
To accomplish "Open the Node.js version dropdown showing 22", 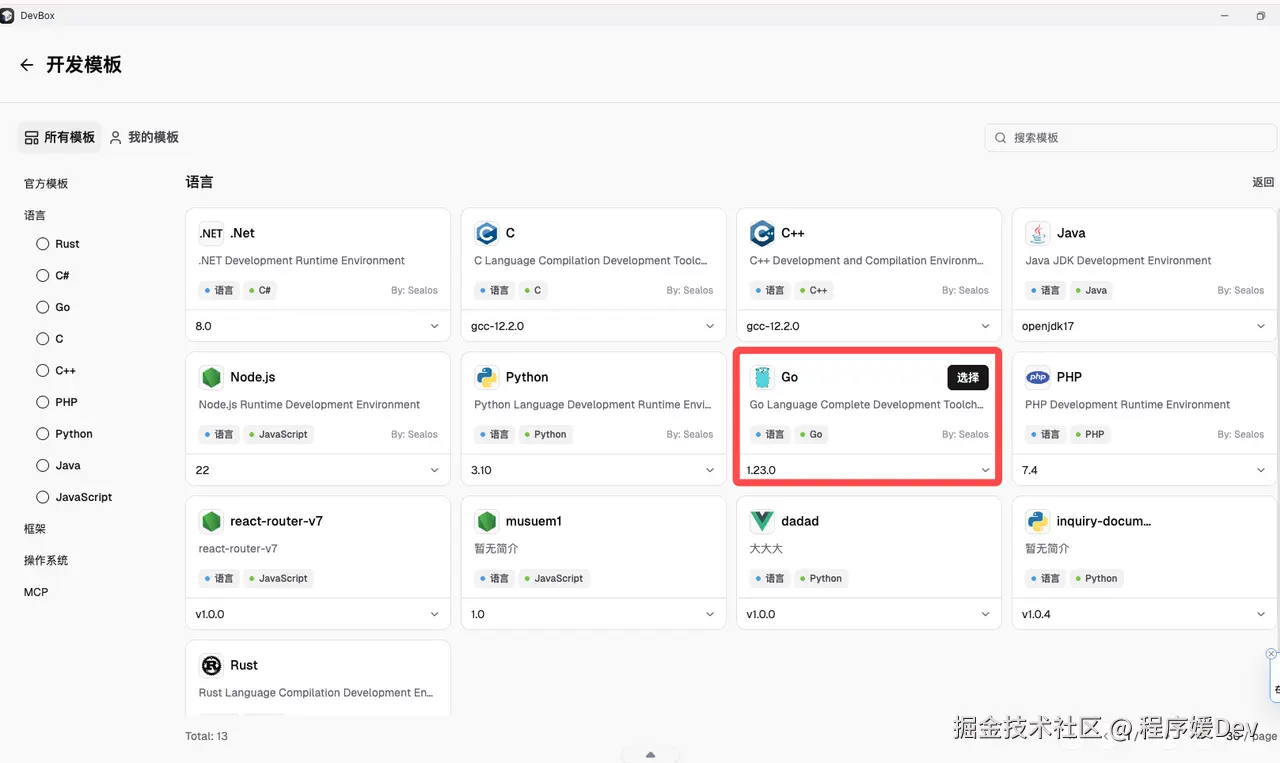I will [318, 470].
